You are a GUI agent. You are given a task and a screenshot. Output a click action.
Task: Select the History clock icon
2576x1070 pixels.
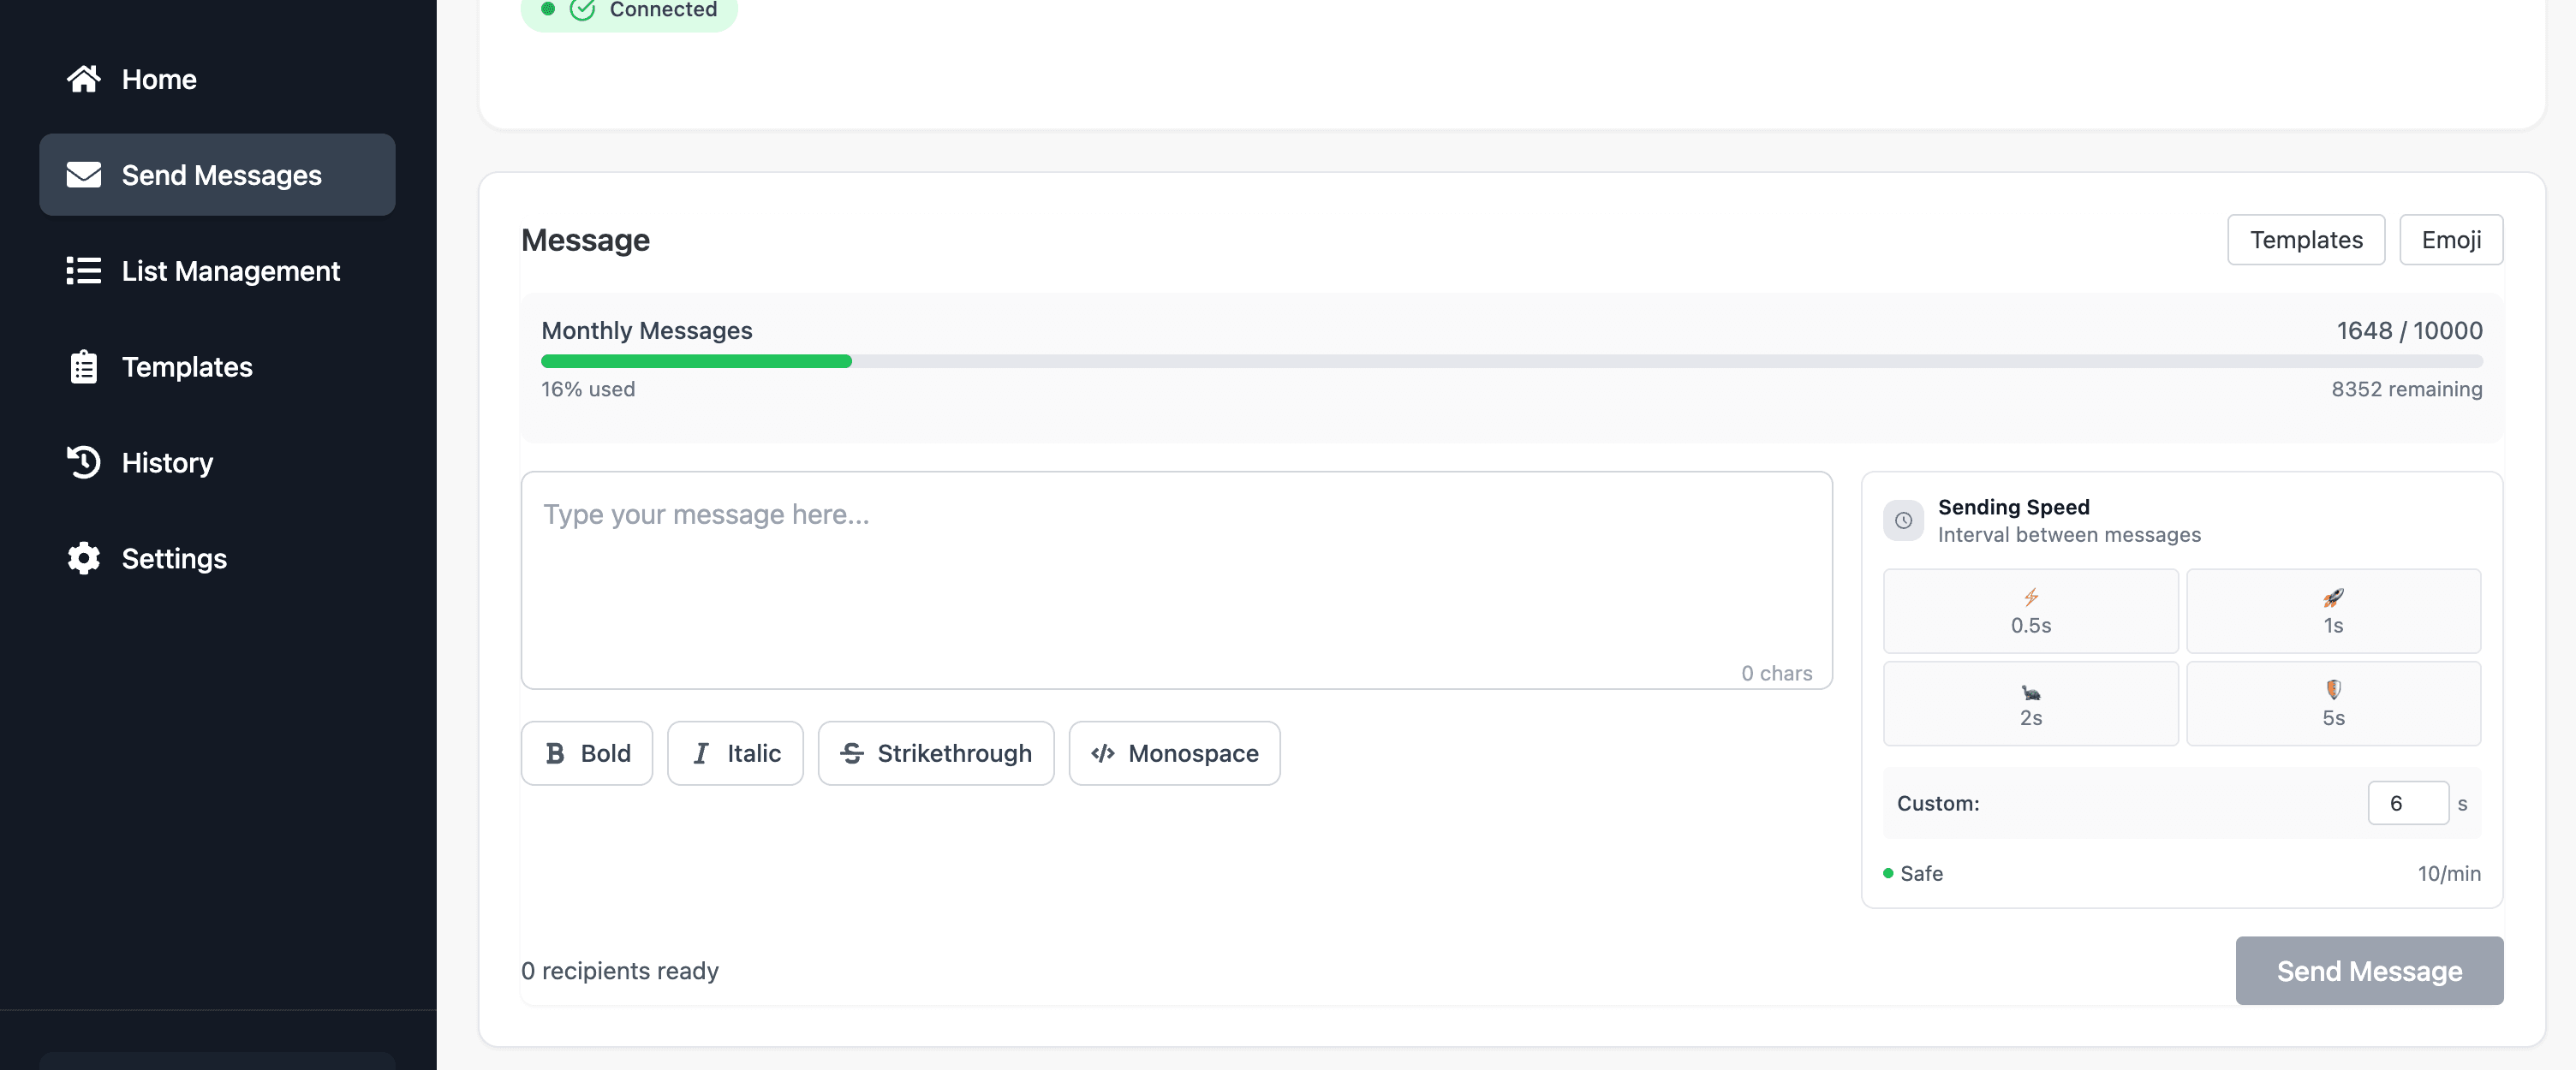(84, 462)
